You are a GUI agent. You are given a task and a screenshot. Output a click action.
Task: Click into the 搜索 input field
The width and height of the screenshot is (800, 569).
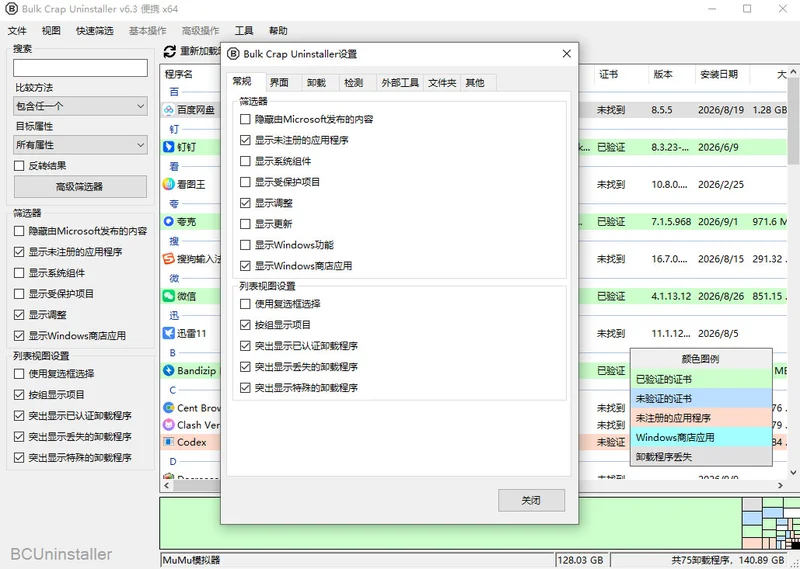[80, 68]
